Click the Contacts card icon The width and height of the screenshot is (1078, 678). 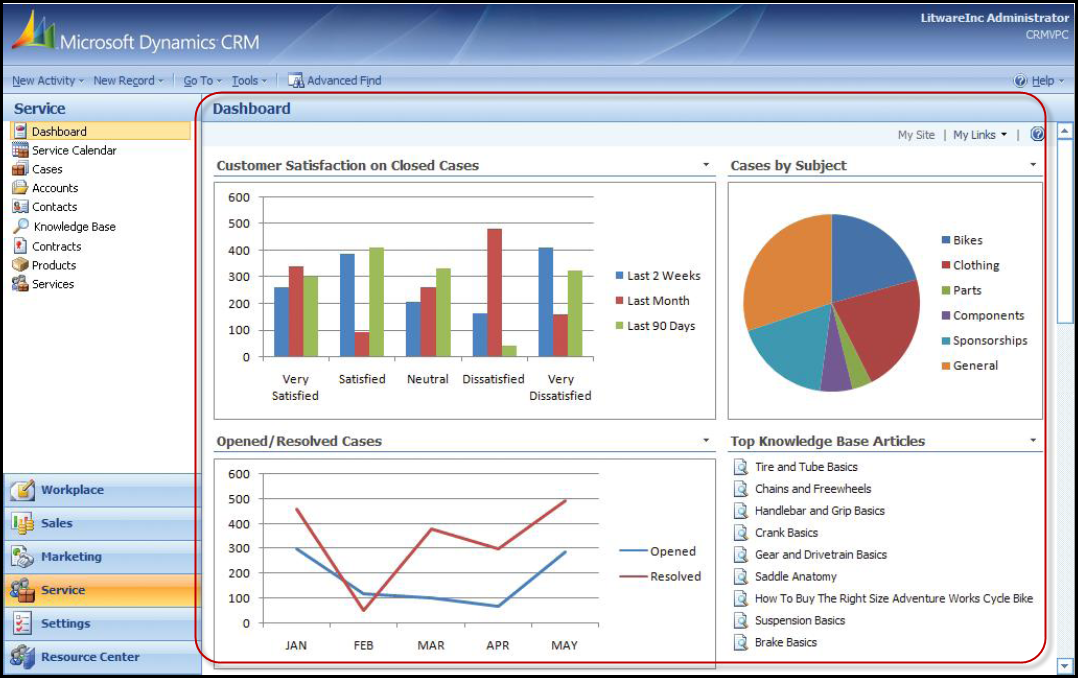click(x=20, y=206)
